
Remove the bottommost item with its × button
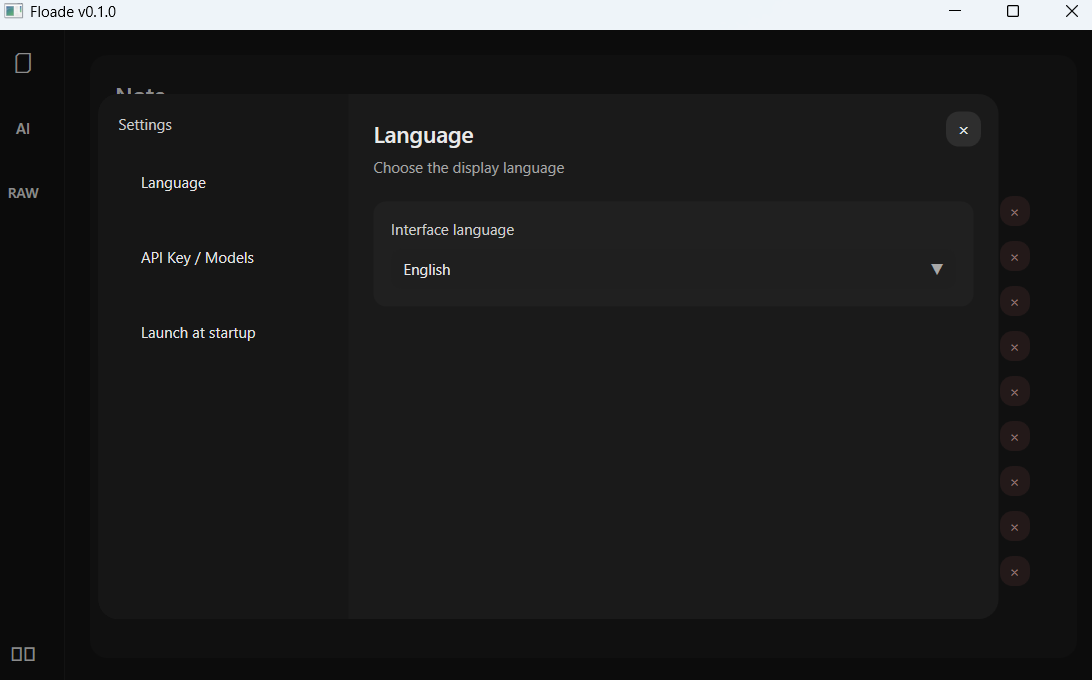1015,571
